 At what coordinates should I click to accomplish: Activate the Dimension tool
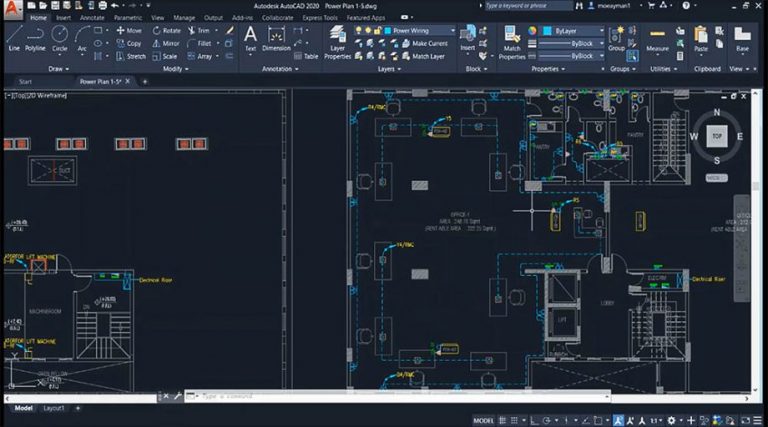[x=276, y=39]
